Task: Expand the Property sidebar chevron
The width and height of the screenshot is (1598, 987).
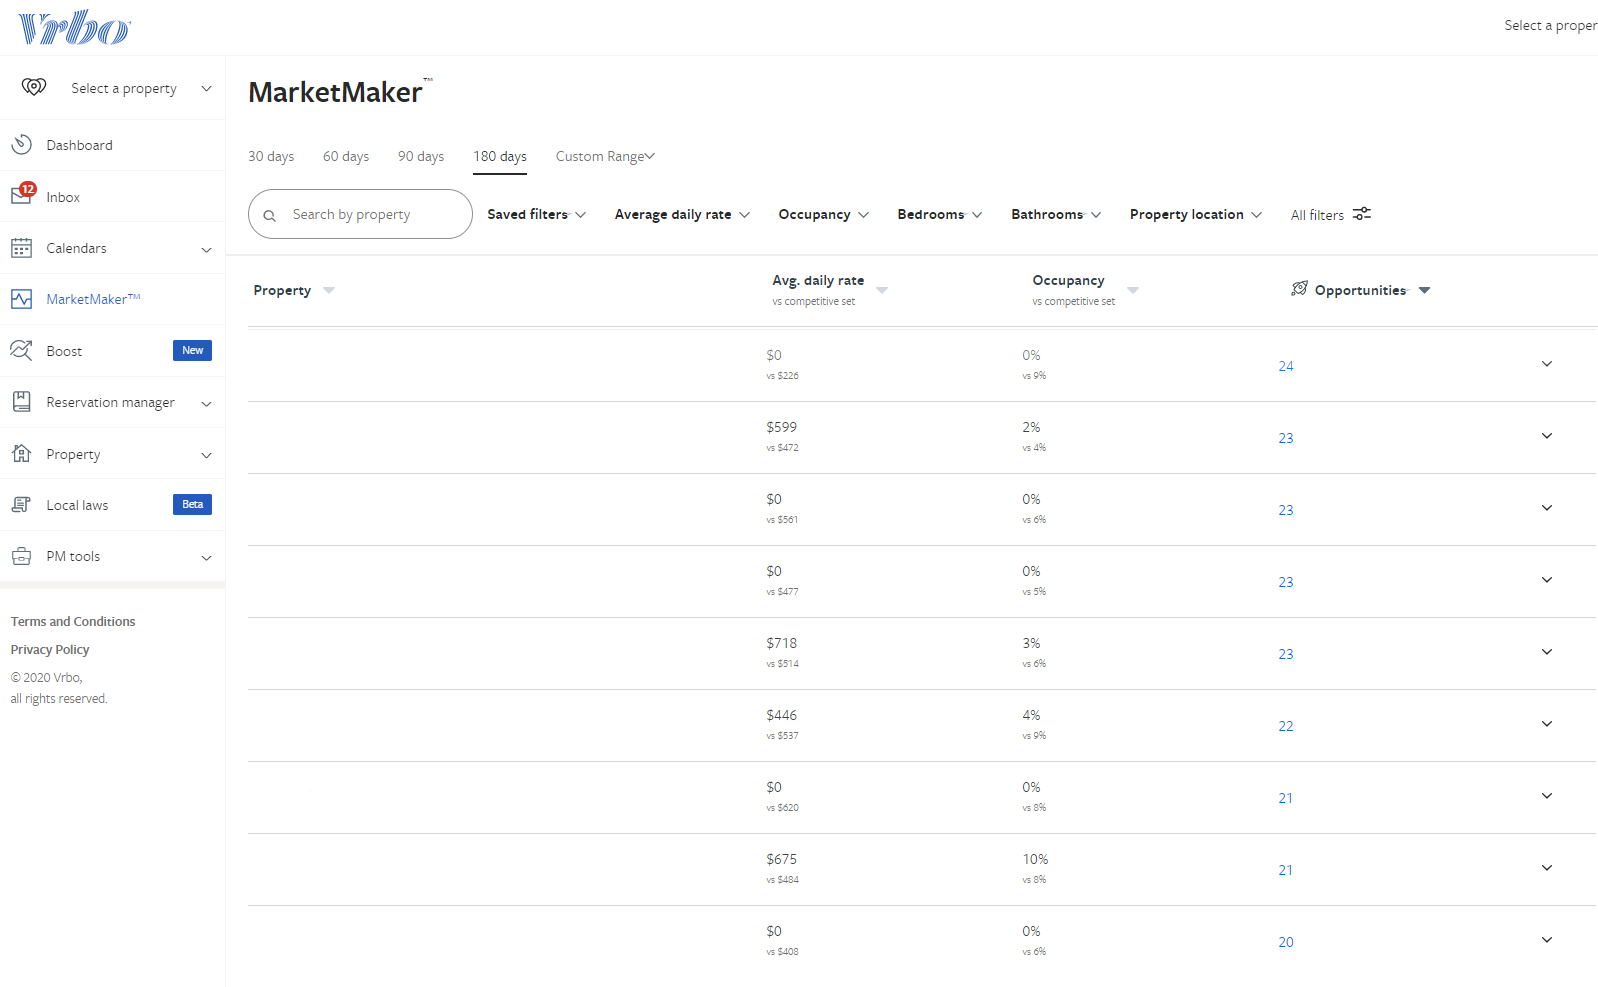Action: pos(207,455)
